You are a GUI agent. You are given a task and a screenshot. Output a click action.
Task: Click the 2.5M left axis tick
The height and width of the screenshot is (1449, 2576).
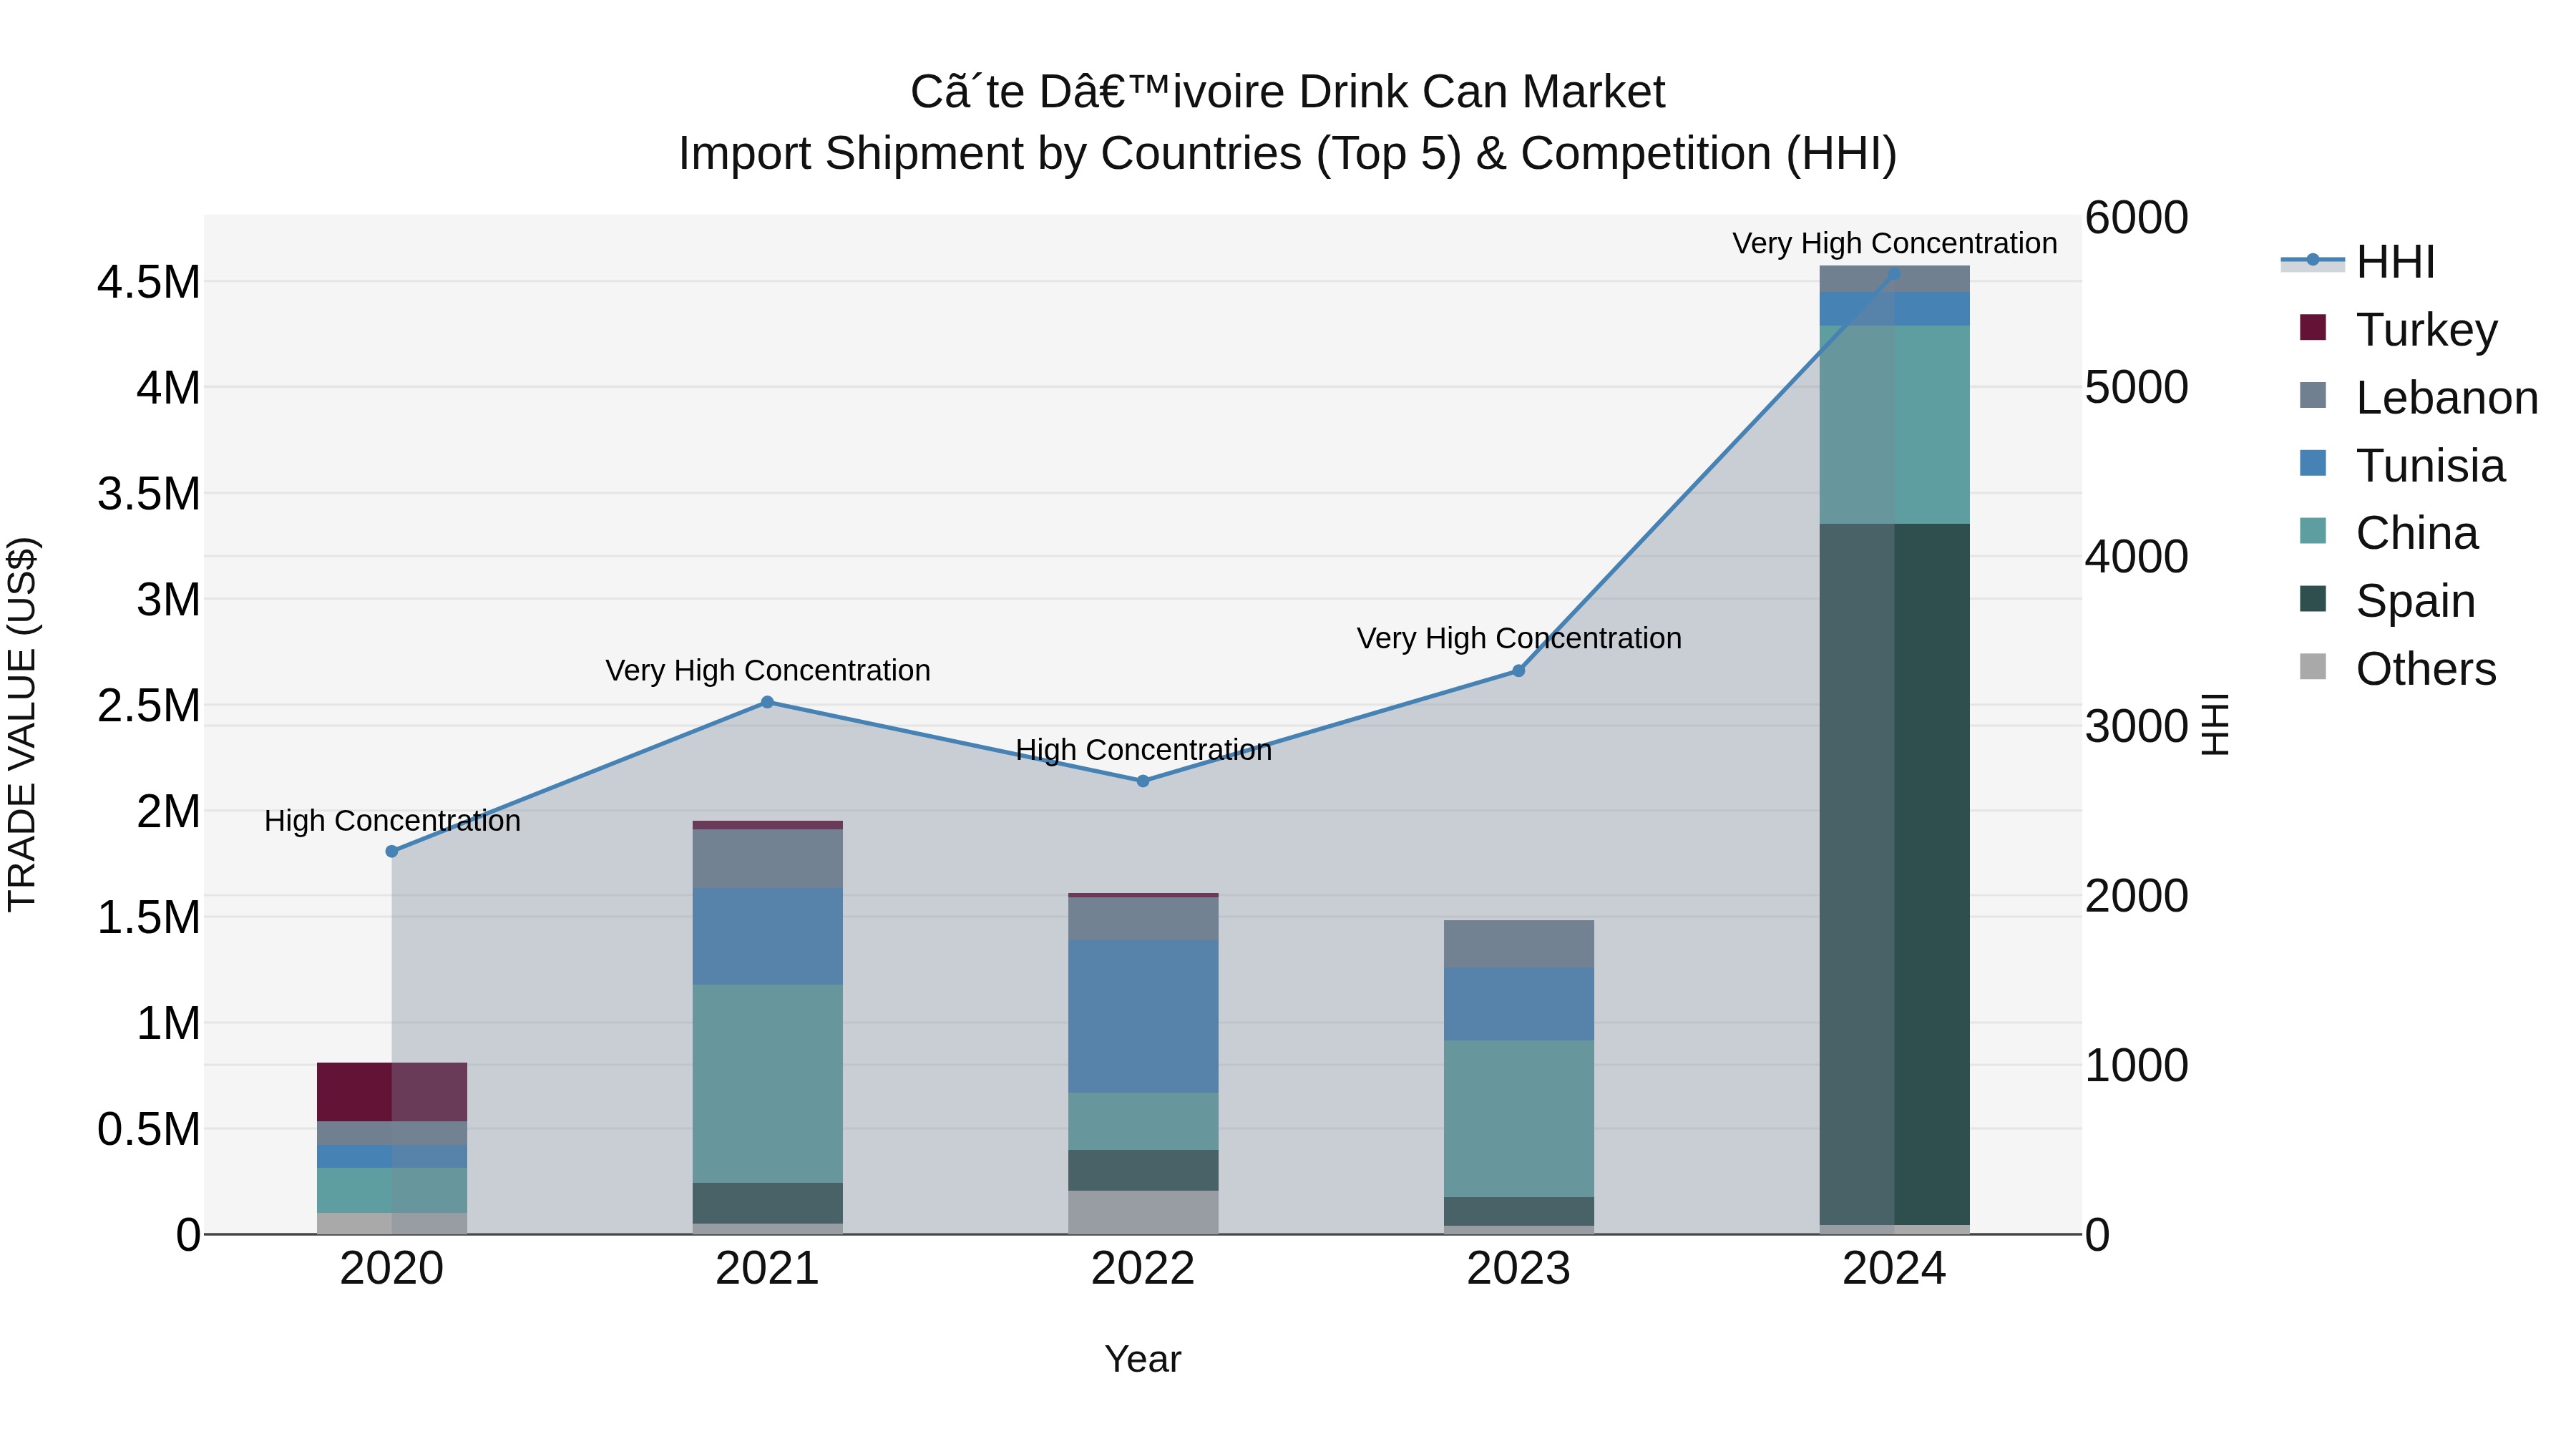(x=148, y=706)
